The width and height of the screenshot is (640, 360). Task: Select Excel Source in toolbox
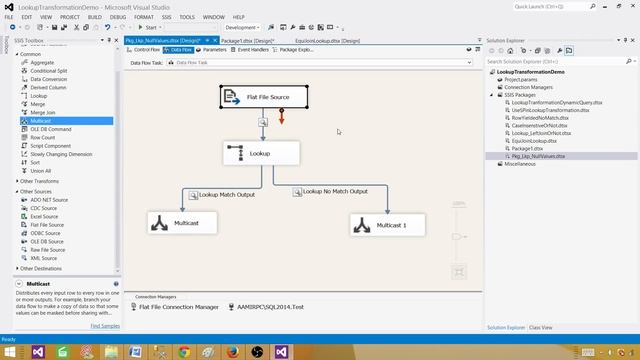pos(44,216)
